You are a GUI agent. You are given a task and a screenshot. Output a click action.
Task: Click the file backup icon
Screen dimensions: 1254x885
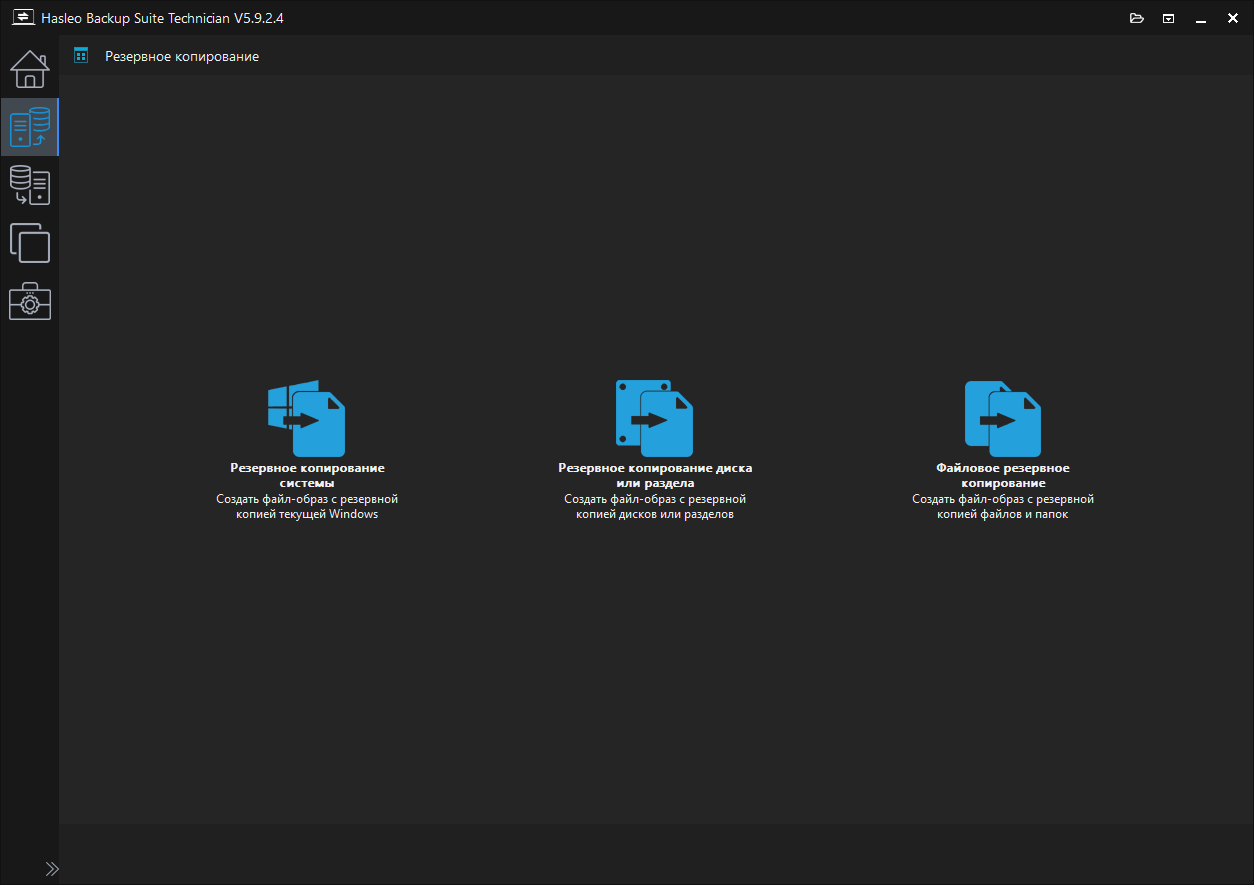click(x=1003, y=418)
